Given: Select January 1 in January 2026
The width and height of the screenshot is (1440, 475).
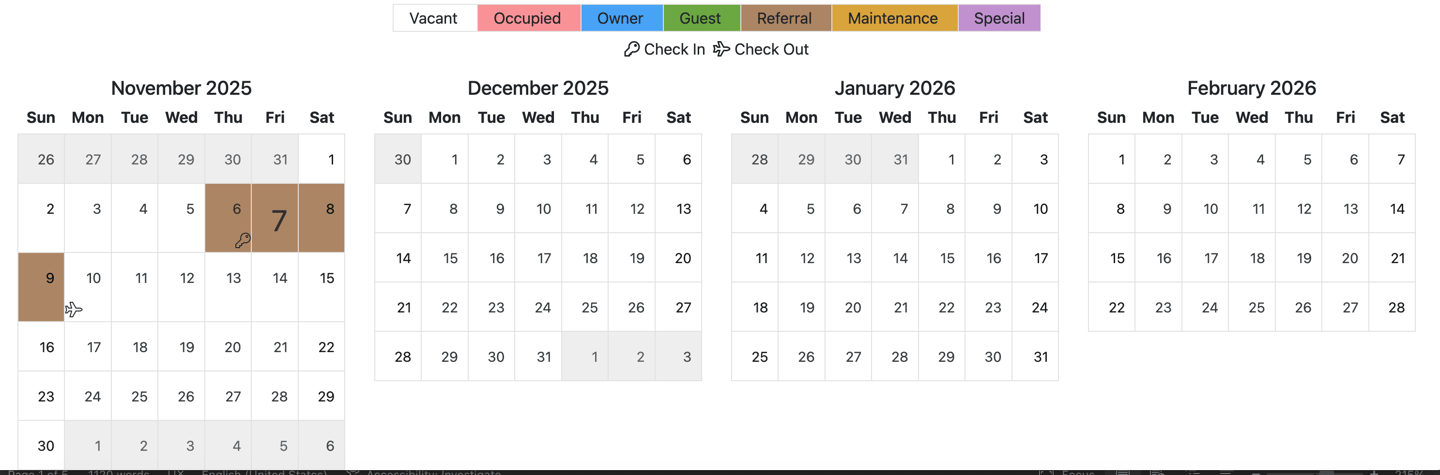Looking at the screenshot, I should pos(942,159).
